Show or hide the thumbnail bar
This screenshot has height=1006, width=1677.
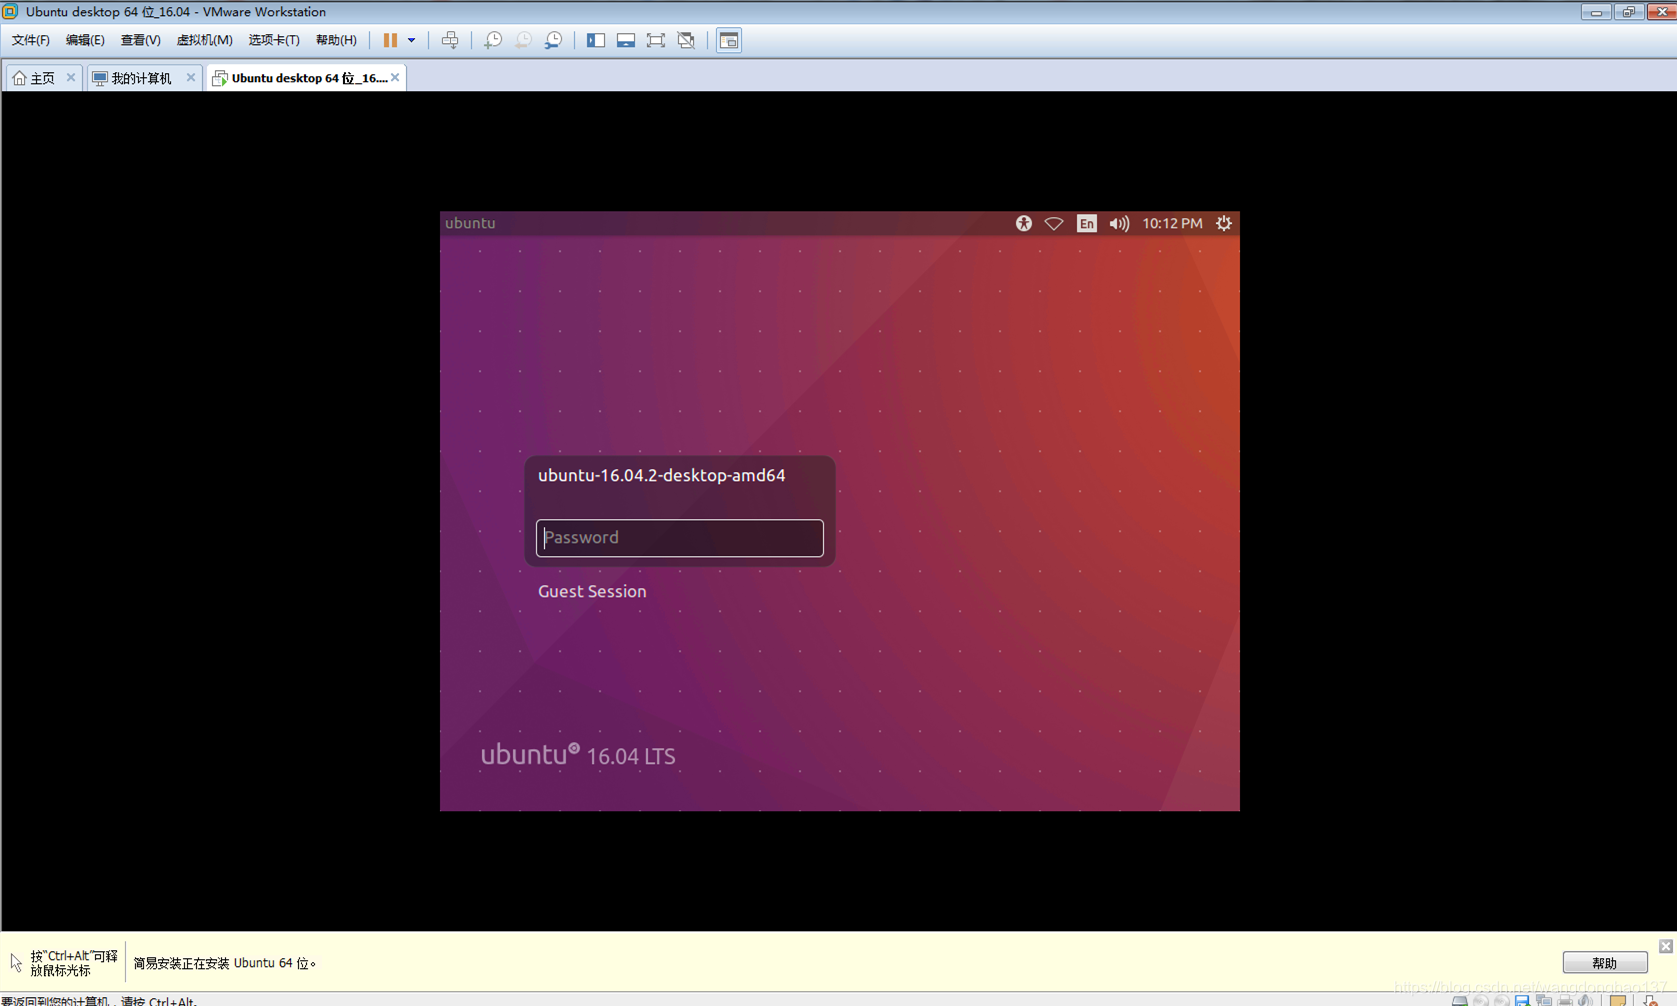point(626,40)
